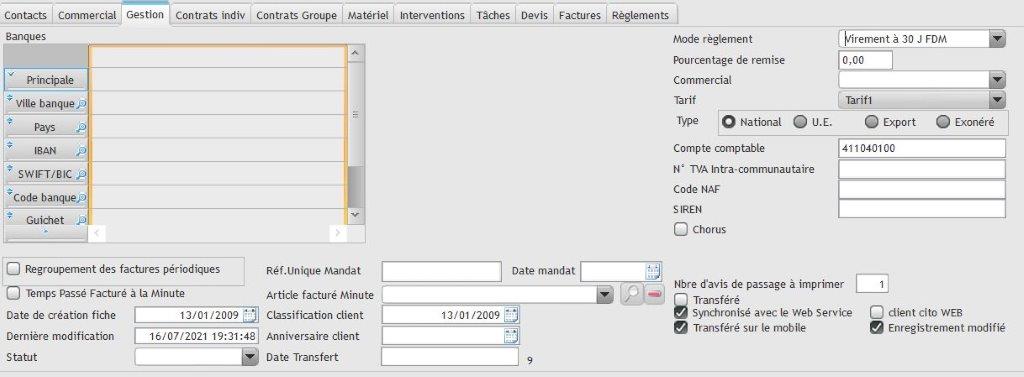The width and height of the screenshot is (1024, 377).
Task: Open the Anniversaire client calendar icon
Action: pos(511,336)
